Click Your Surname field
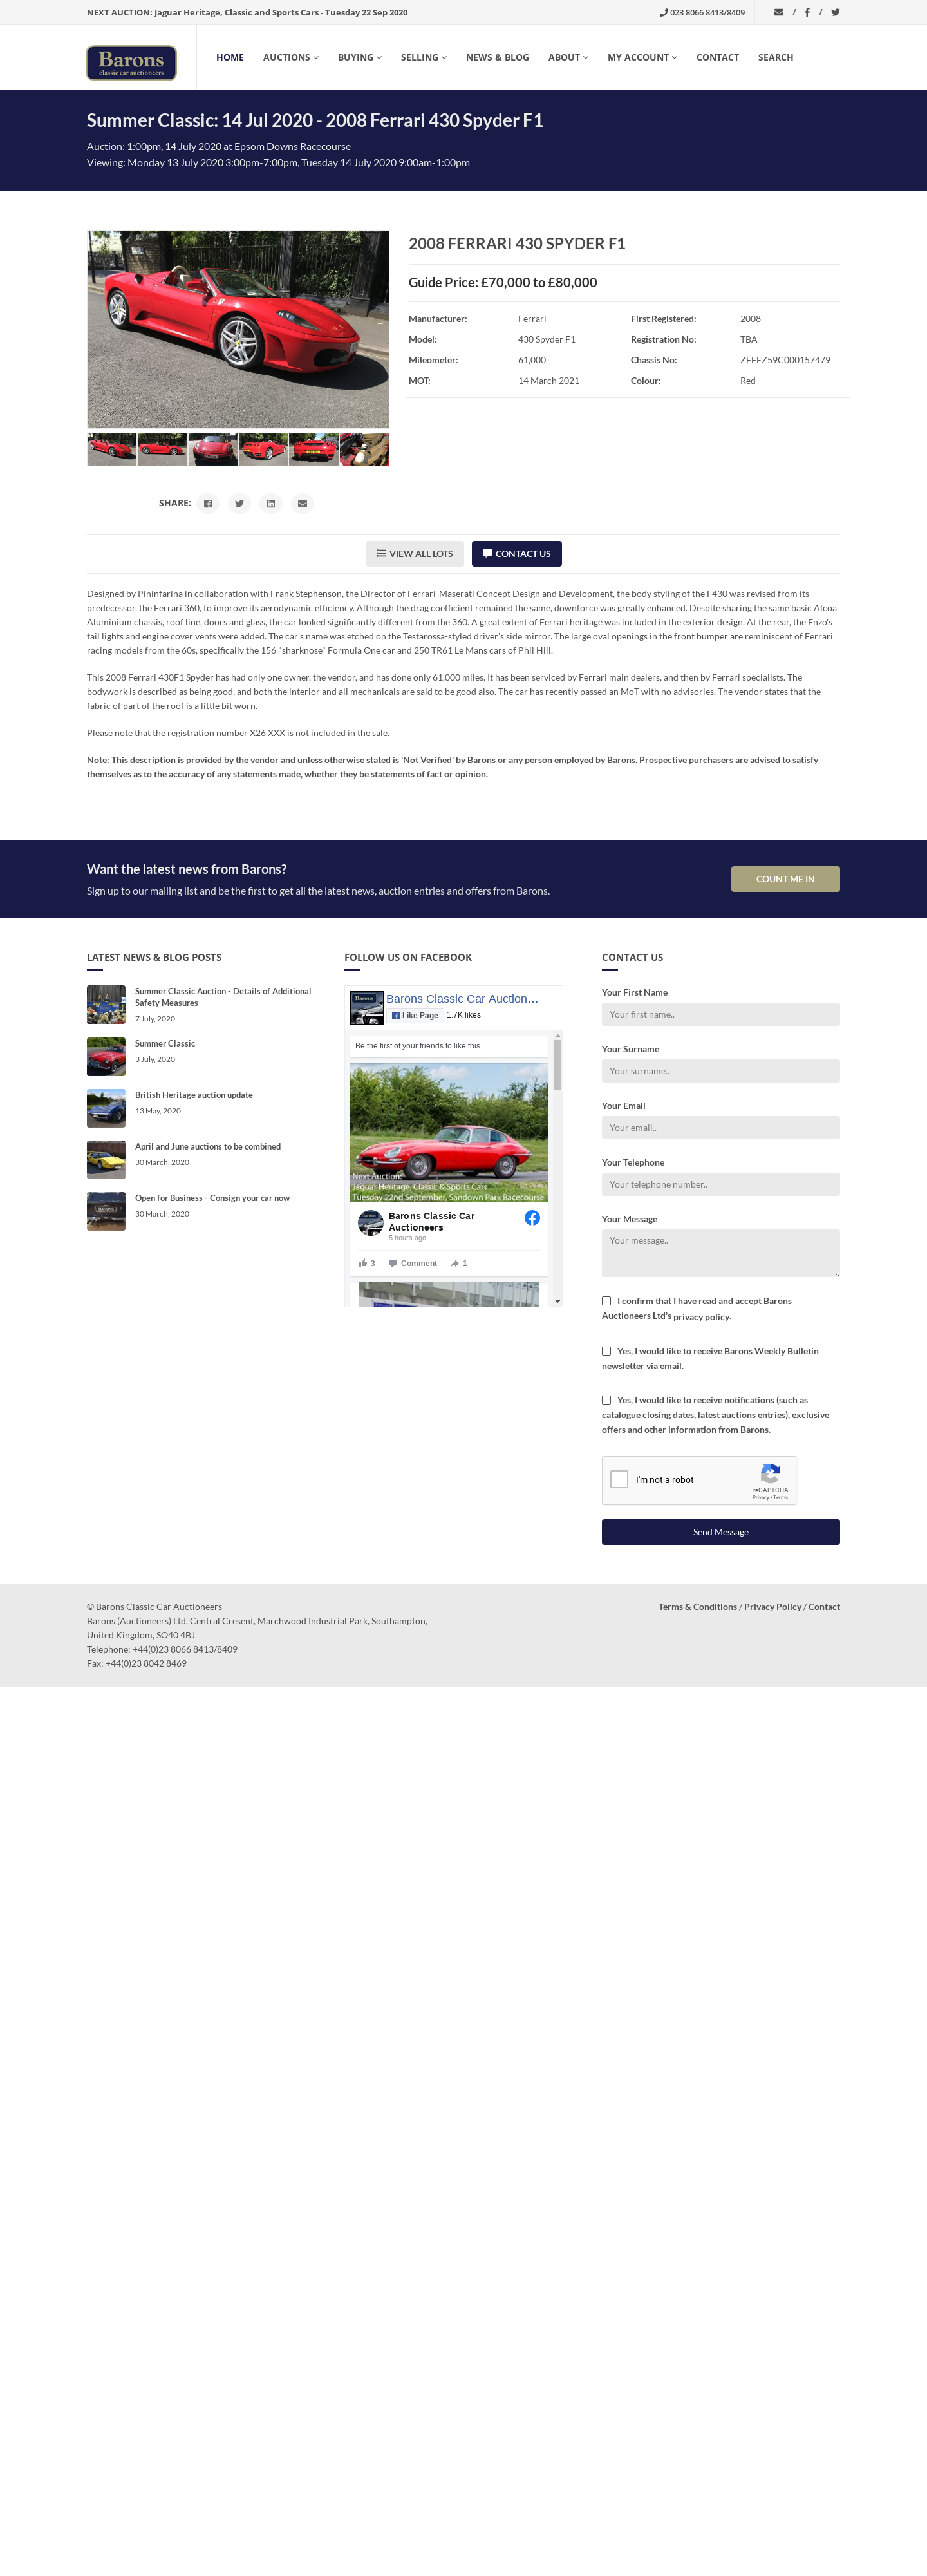 [720, 1071]
